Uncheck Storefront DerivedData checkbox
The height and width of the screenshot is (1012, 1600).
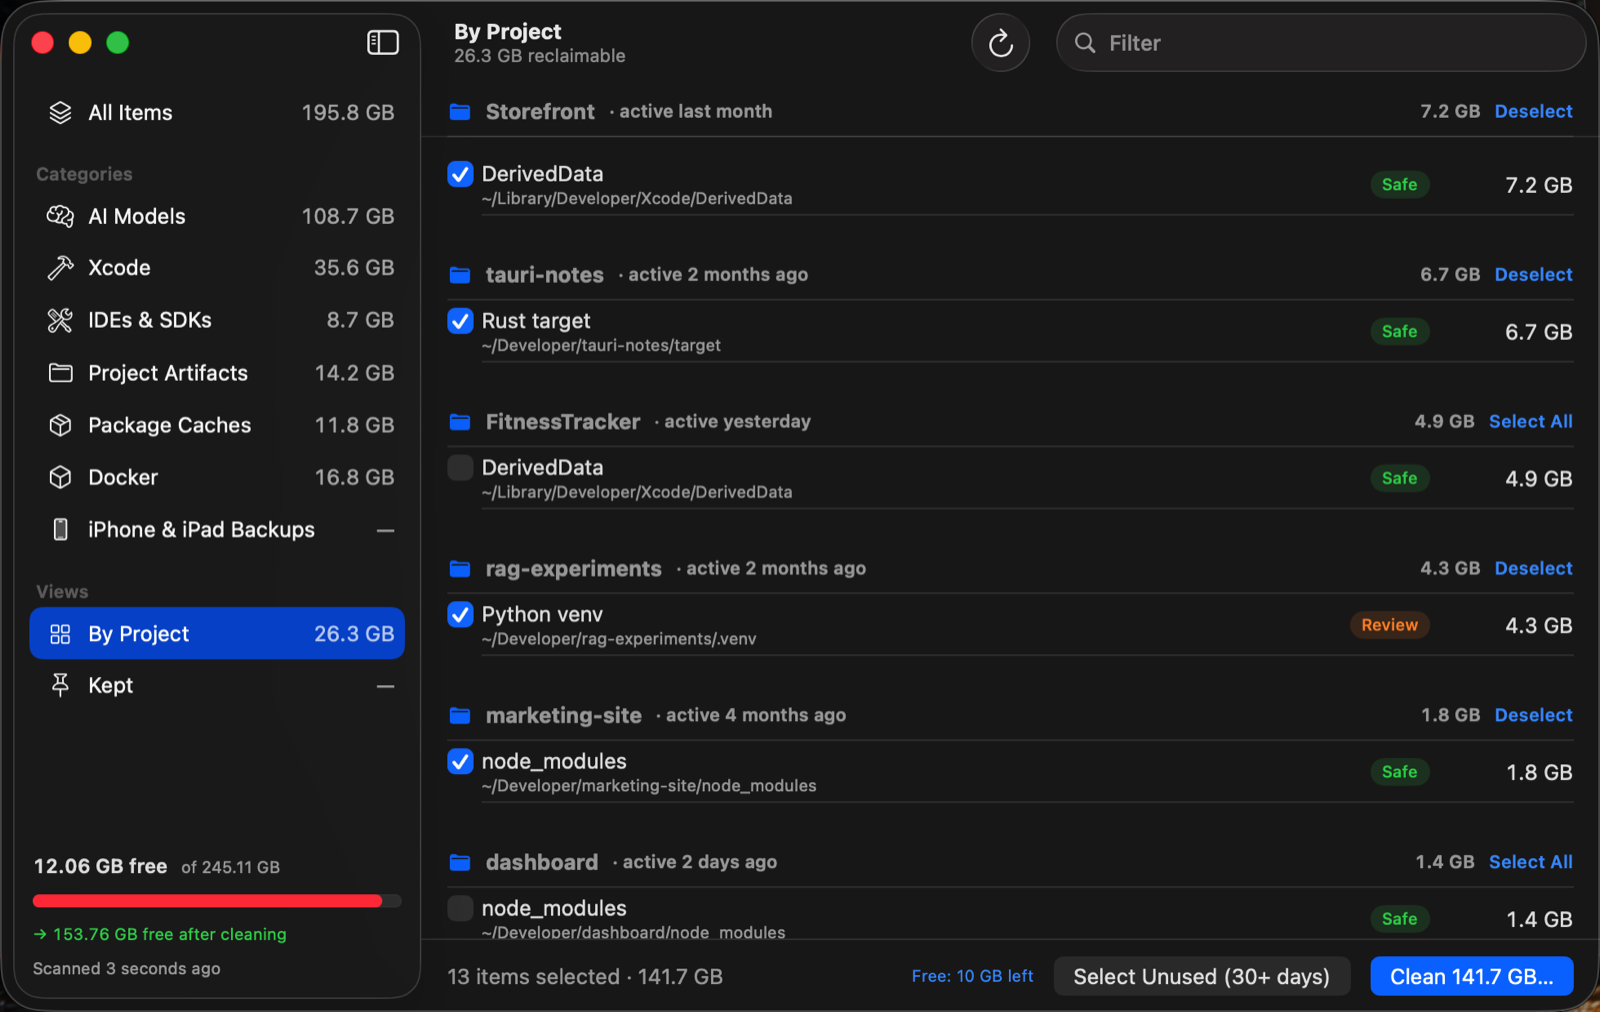pos(460,174)
